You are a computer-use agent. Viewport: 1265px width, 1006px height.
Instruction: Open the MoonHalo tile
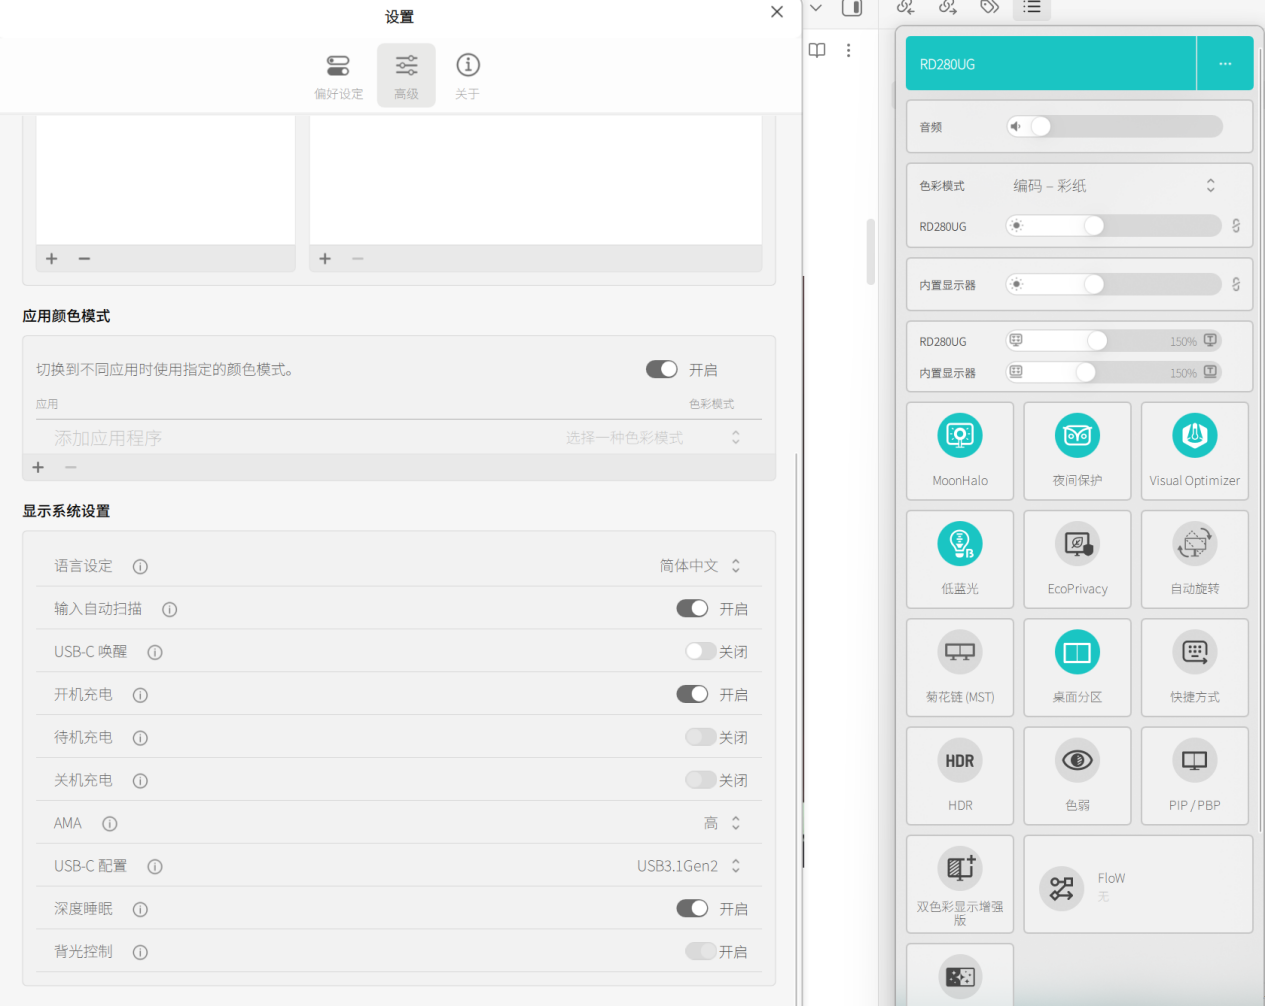point(960,451)
